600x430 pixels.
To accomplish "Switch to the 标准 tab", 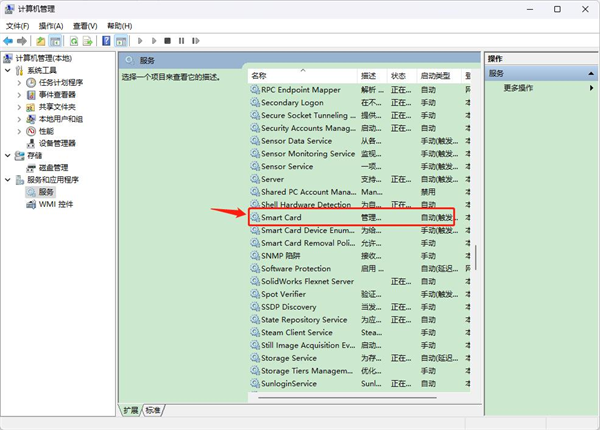I will click(x=153, y=410).
